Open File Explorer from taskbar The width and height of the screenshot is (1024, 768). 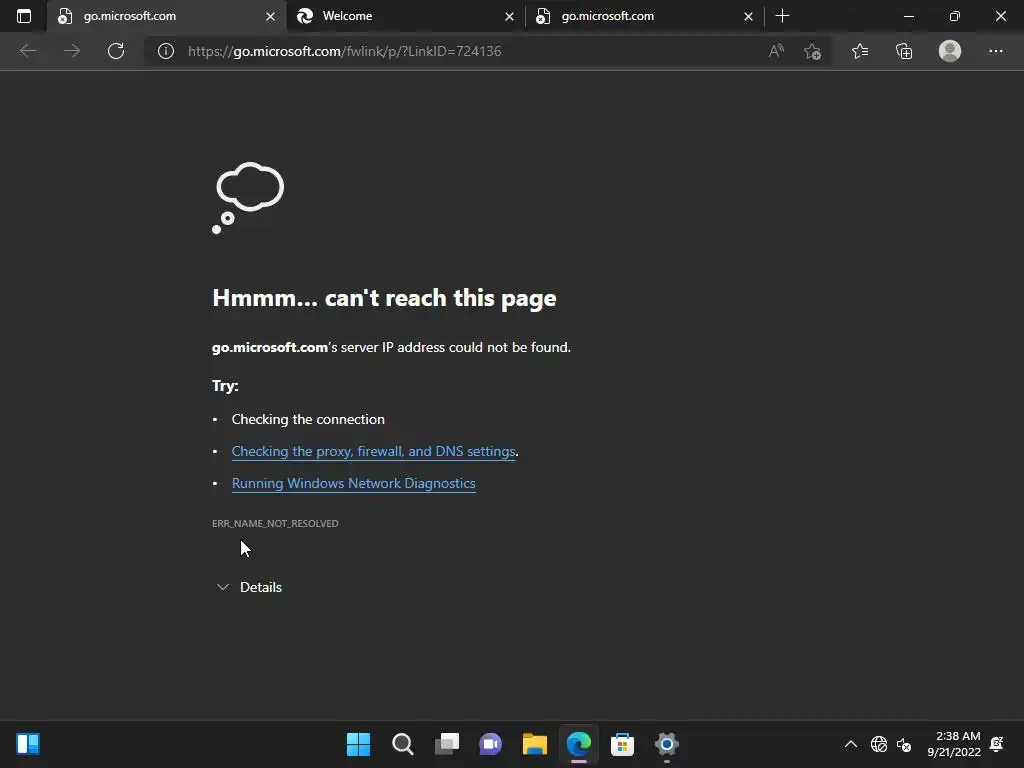click(534, 744)
